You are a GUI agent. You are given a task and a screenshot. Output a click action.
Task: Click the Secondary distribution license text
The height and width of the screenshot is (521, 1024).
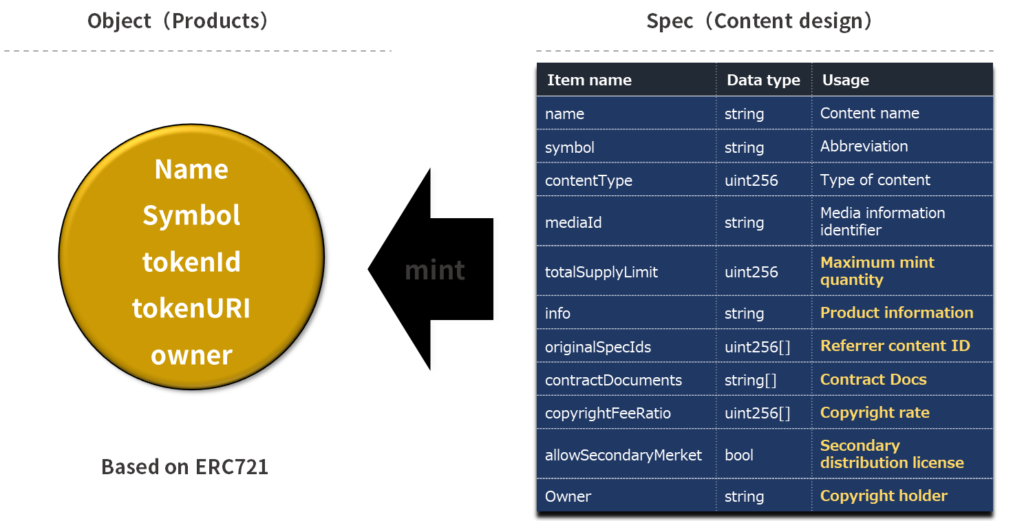(892, 454)
